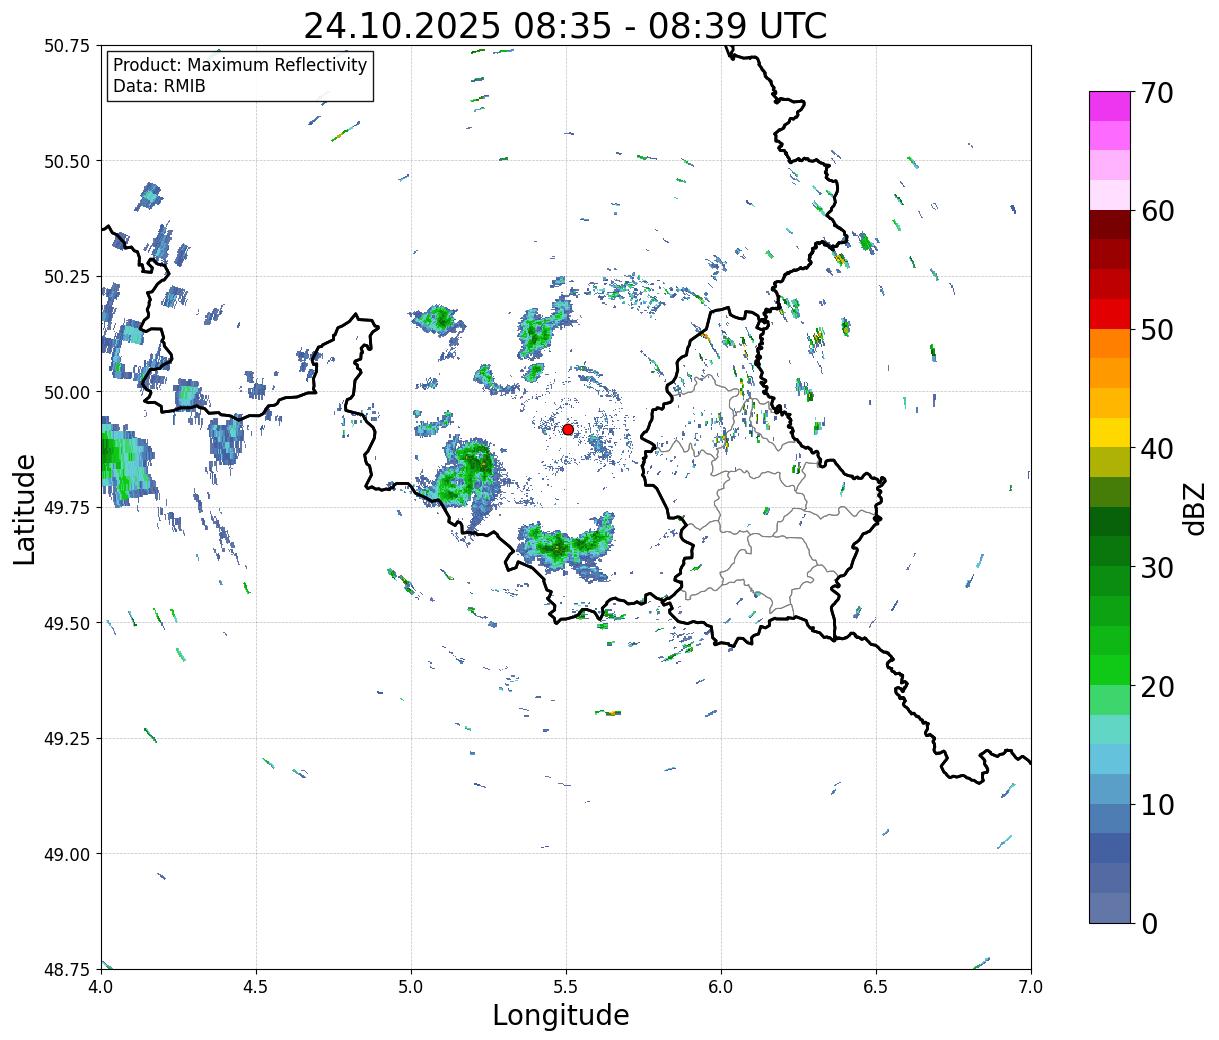Click the 49.25 latitude tick label
Screen dimensions: 1219x1040
click(66, 739)
